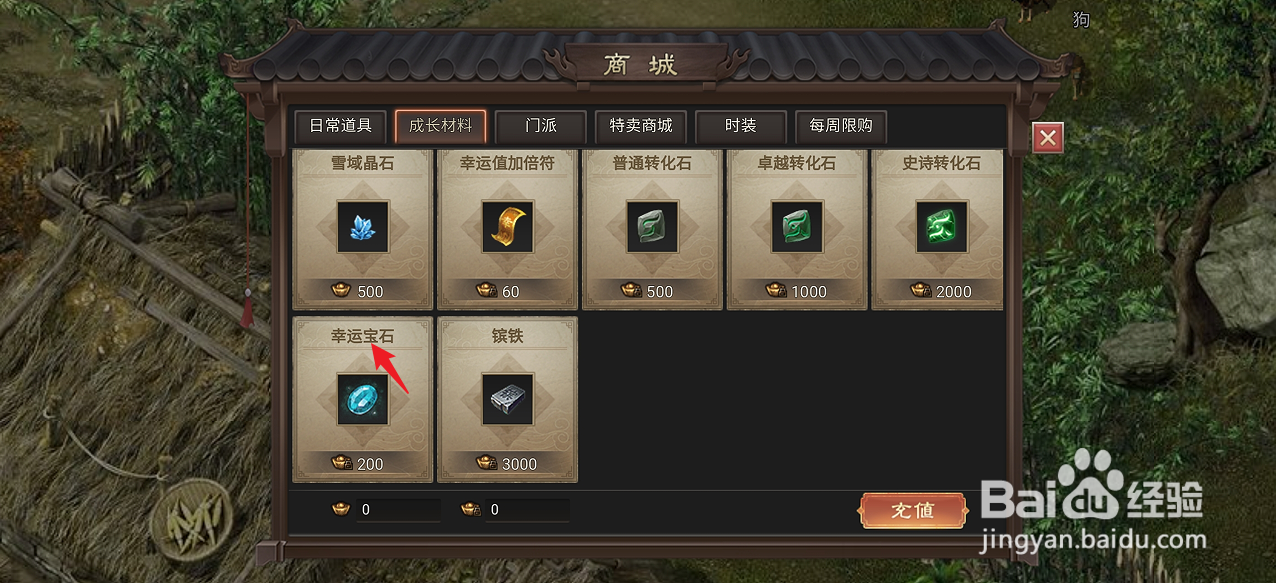This screenshot has width=1276, height=583.
Task: Select the 镔铁 iron ingot icon
Action: coord(507,400)
